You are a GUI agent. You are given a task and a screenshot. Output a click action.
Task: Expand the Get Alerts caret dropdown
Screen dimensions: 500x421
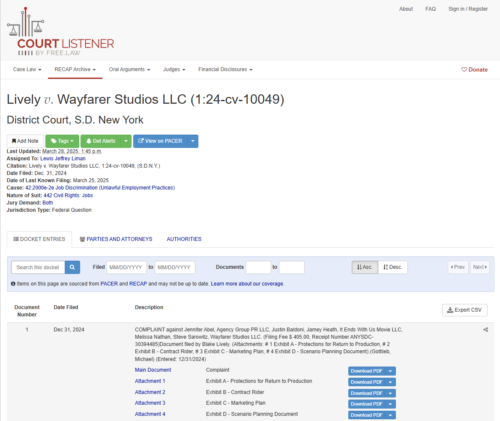tap(126, 141)
